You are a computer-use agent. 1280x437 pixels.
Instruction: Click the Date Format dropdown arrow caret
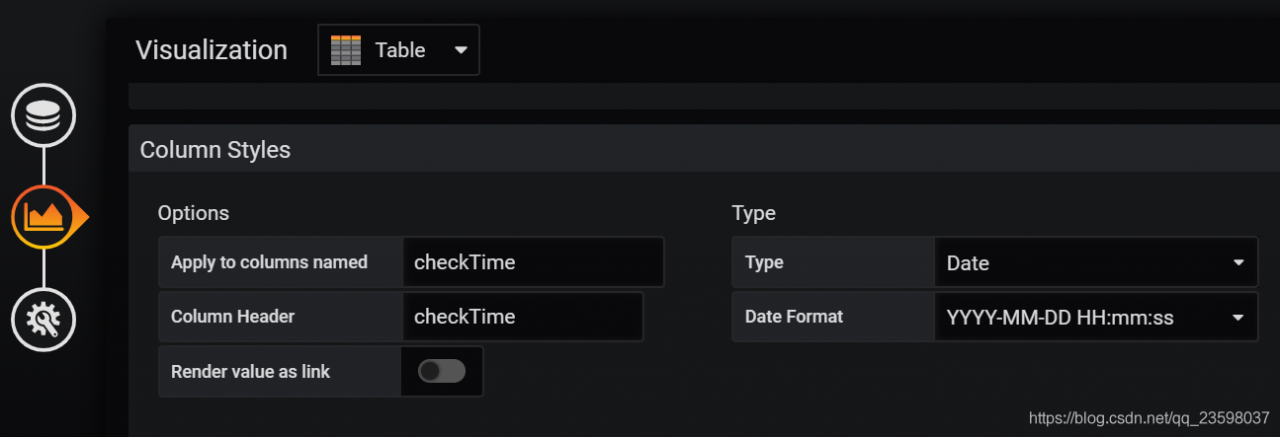coord(1238,317)
